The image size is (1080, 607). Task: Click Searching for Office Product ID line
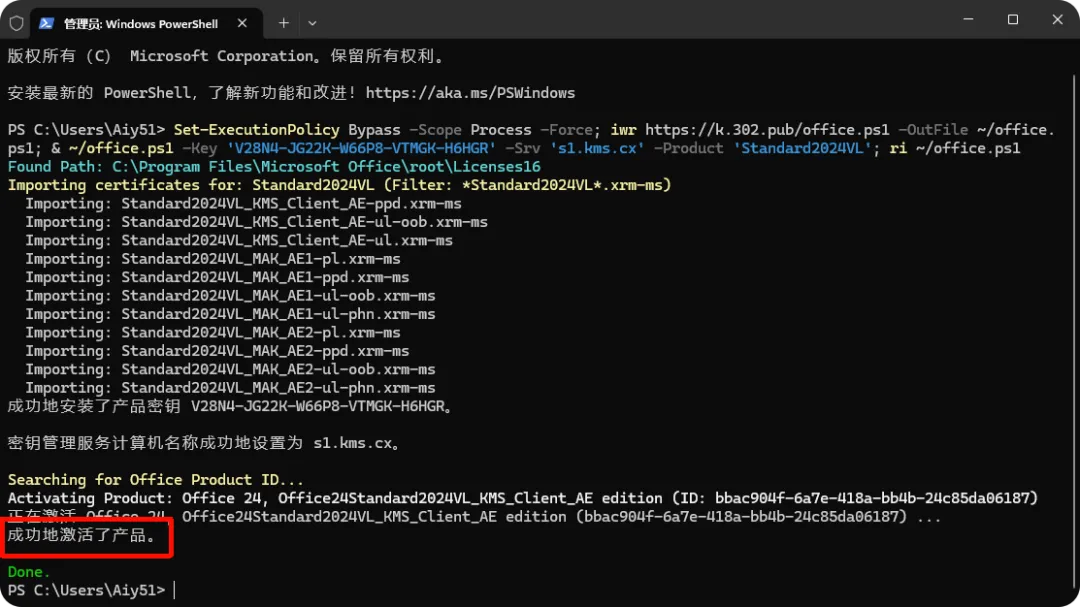[x=156, y=480]
